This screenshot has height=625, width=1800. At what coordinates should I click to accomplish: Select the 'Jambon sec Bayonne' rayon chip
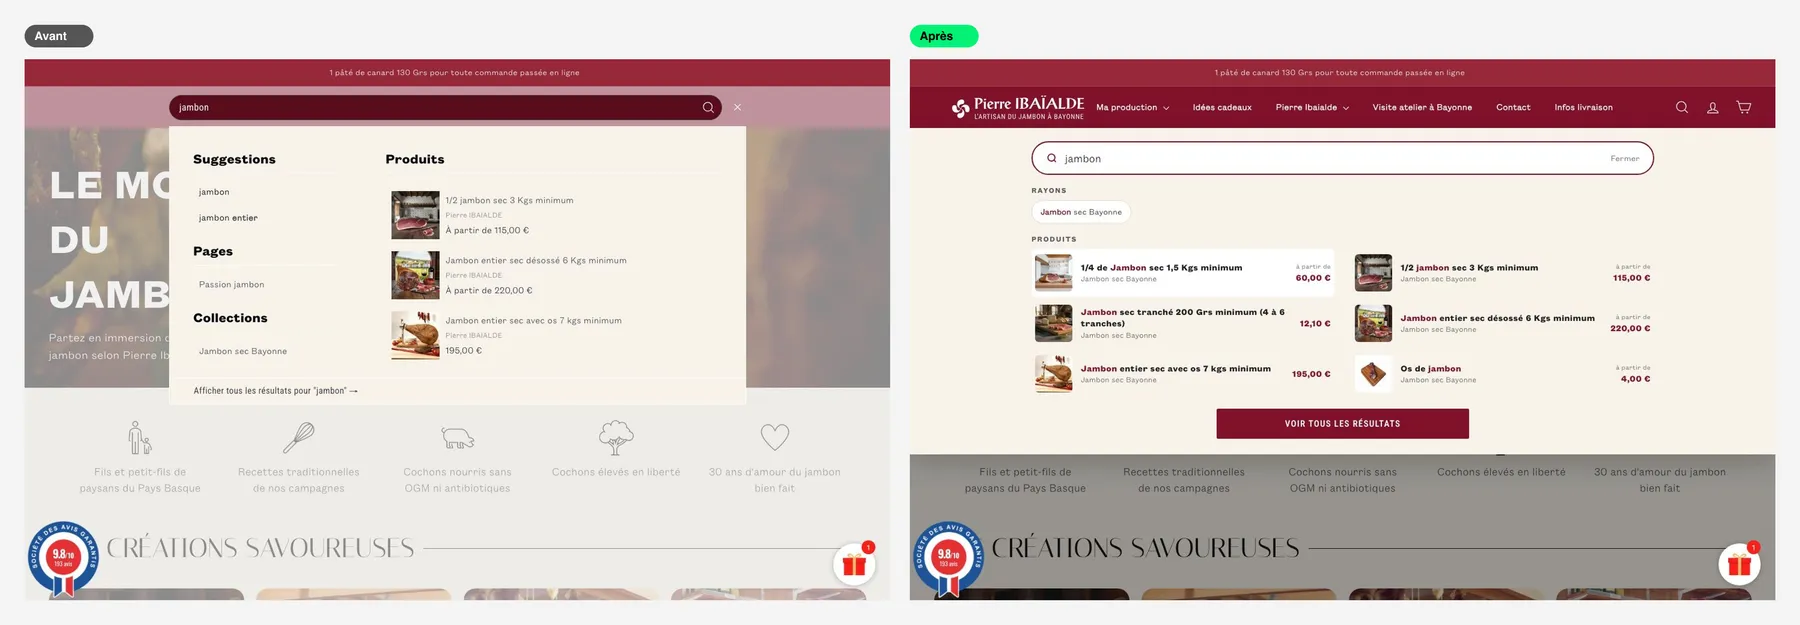click(x=1081, y=212)
